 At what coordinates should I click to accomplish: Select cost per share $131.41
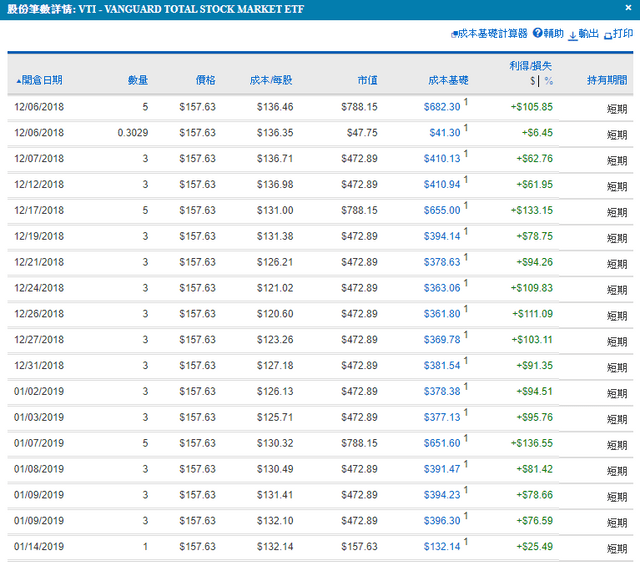click(x=275, y=495)
